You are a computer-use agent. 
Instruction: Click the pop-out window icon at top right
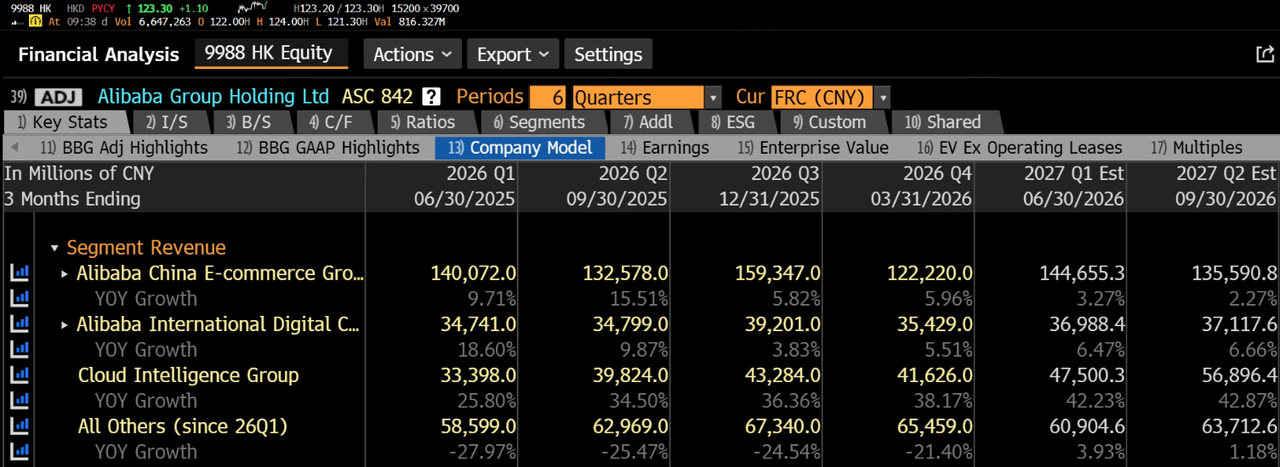1264,55
